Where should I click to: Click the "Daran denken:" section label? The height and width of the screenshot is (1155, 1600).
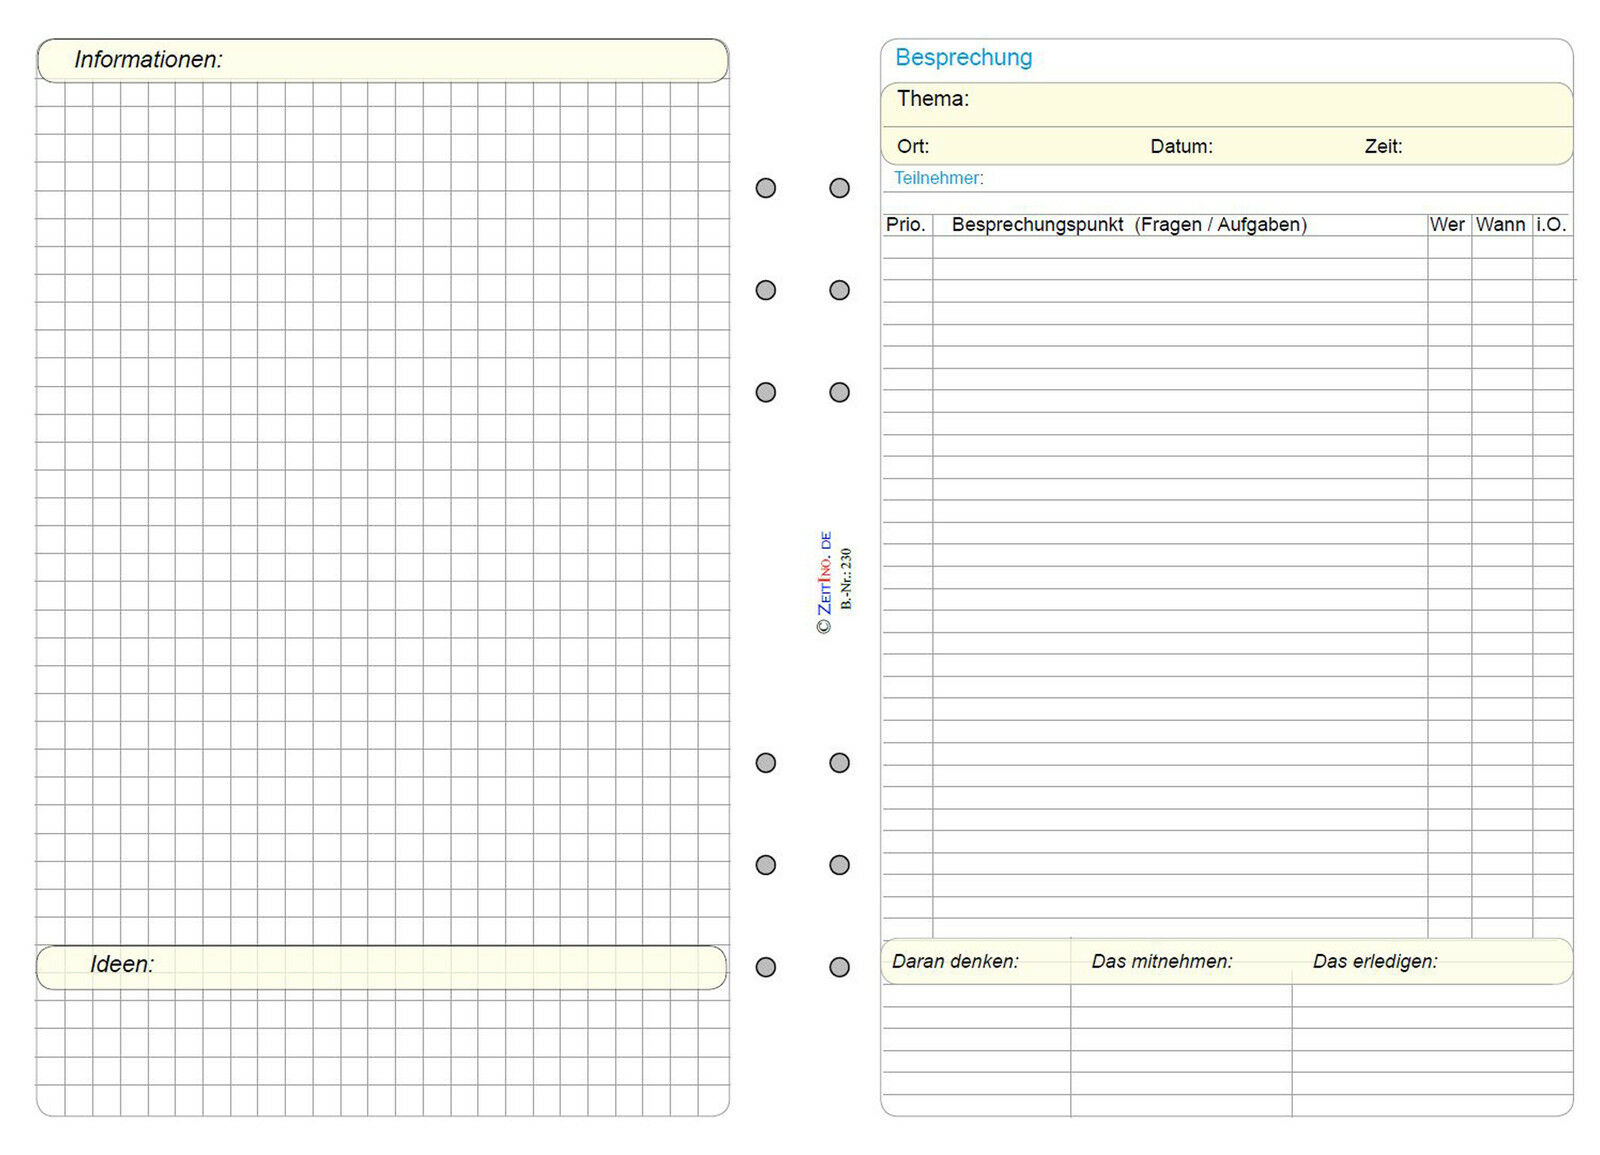coord(955,961)
